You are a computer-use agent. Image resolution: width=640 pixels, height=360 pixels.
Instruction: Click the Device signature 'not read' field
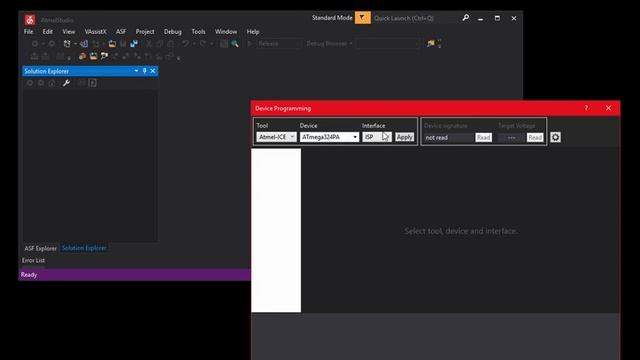[449, 138]
